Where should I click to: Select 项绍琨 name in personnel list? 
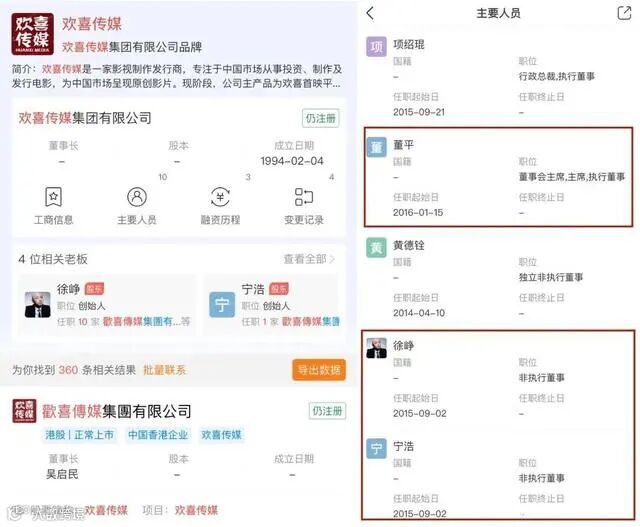(x=409, y=44)
